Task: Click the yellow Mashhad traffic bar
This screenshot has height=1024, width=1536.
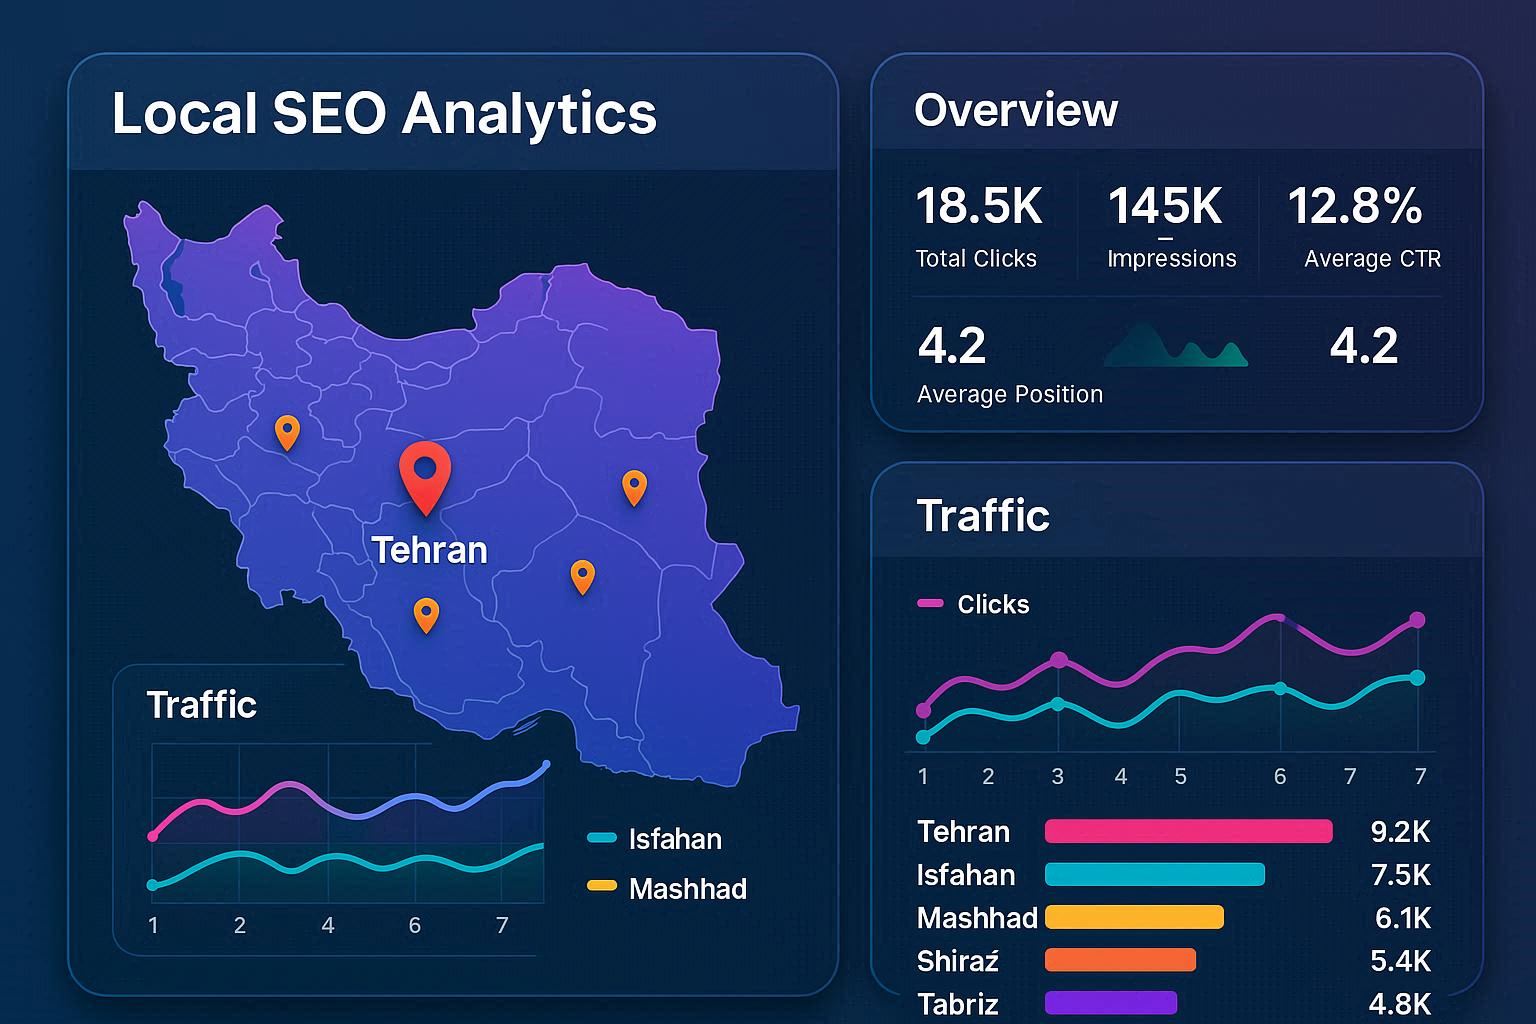Action: [1134, 918]
